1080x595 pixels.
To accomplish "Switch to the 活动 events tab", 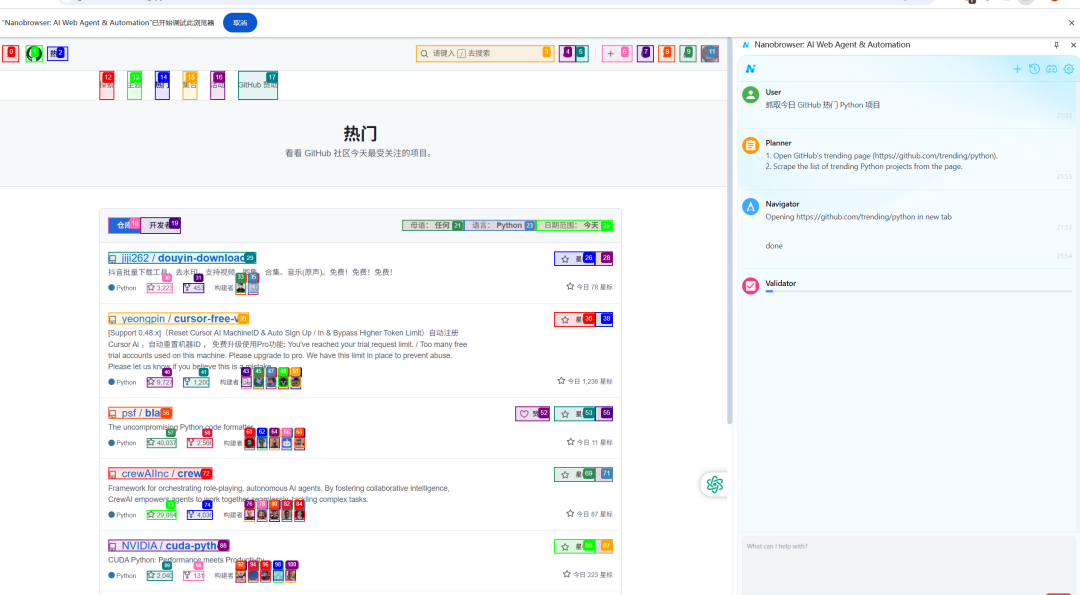I will click(x=218, y=85).
